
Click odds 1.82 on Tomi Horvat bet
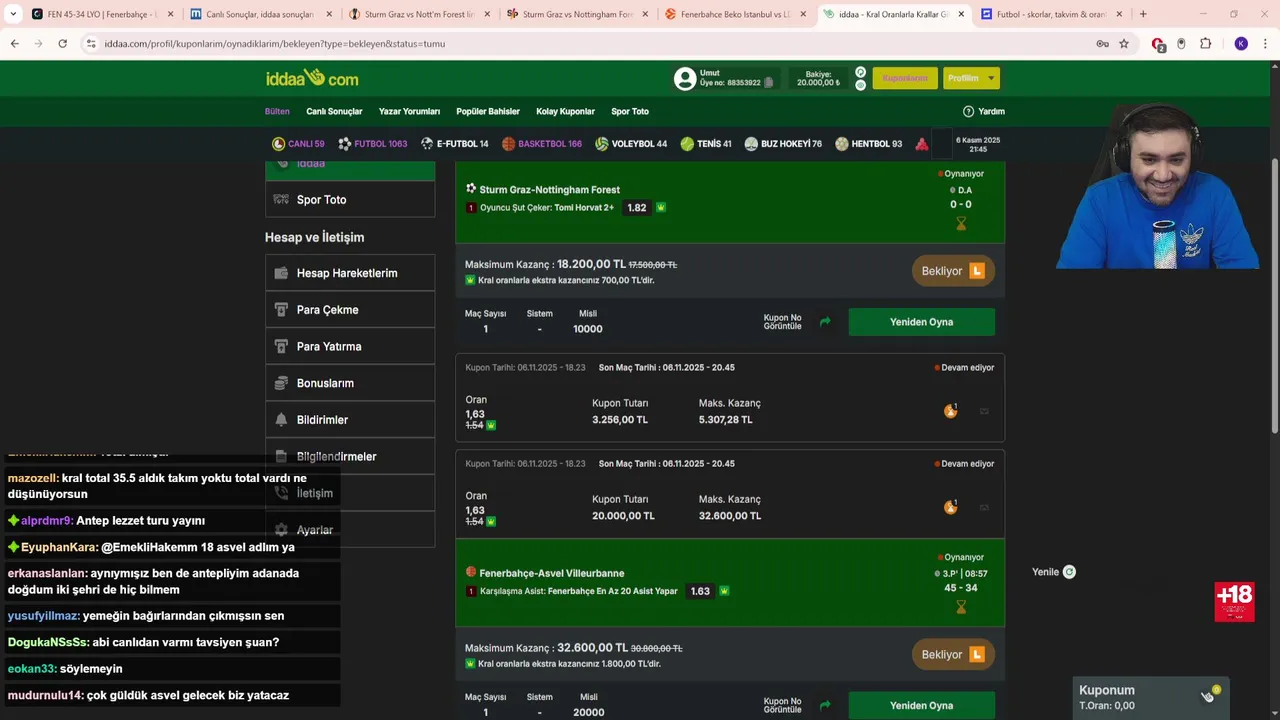pyautogui.click(x=636, y=208)
